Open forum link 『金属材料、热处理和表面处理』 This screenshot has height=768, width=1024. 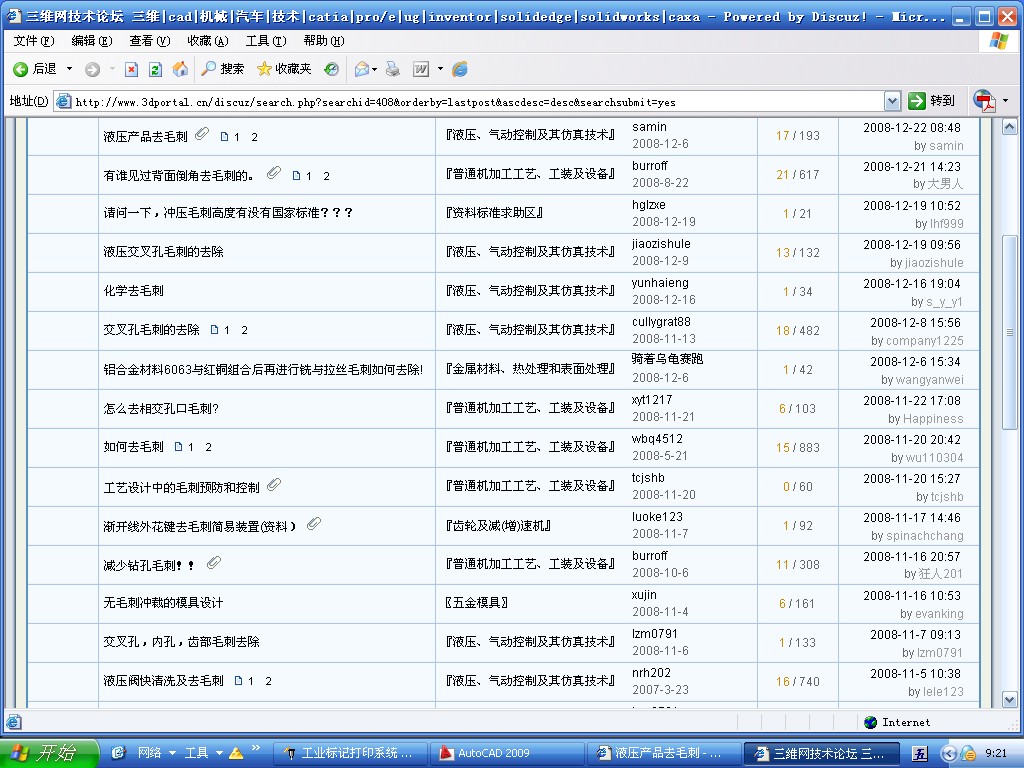(531, 369)
